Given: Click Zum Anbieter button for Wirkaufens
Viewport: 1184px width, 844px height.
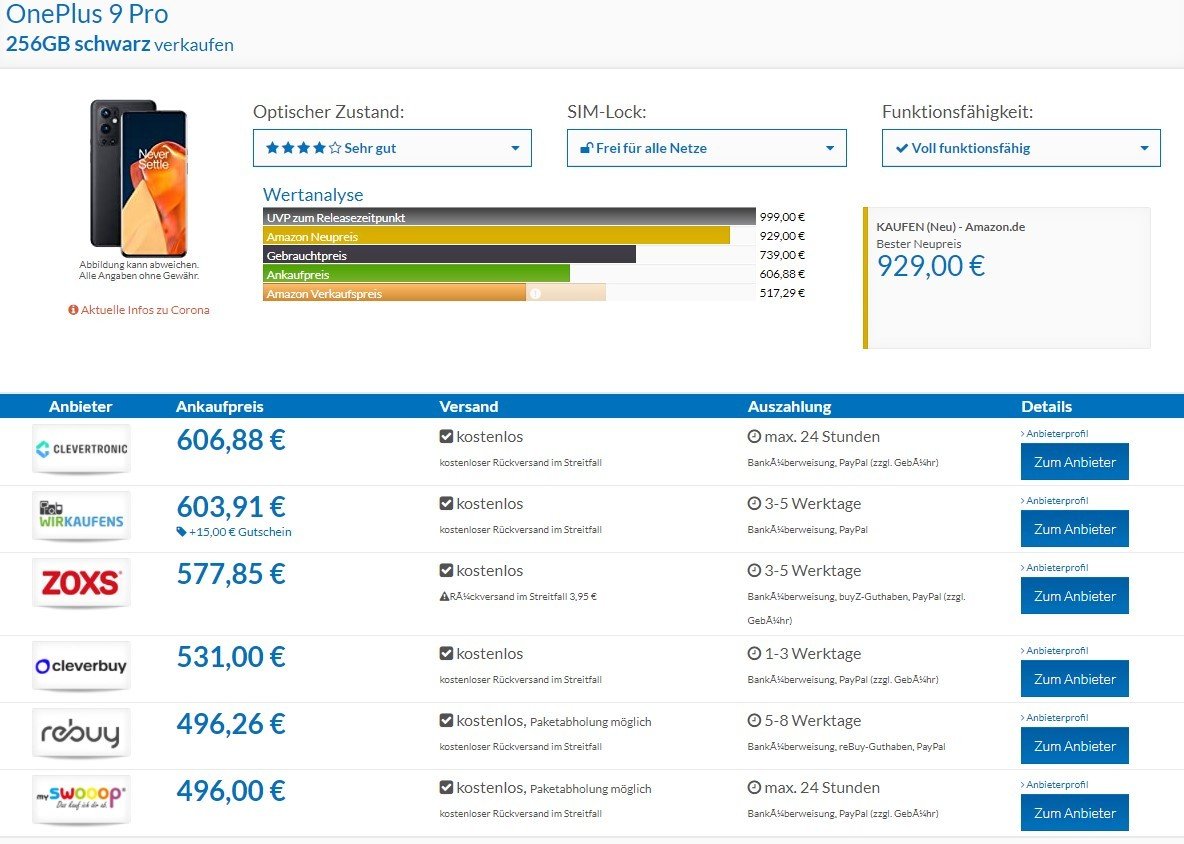Looking at the screenshot, I should click(1075, 529).
